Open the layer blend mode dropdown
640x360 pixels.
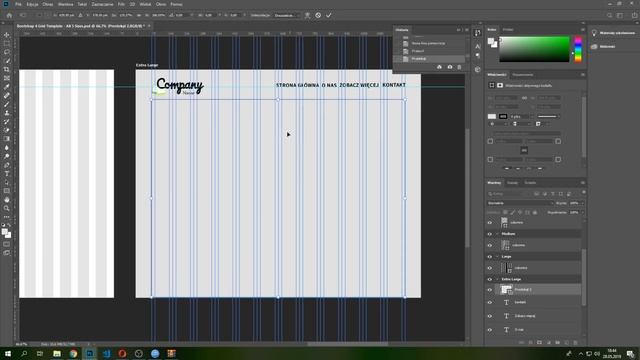pos(520,203)
